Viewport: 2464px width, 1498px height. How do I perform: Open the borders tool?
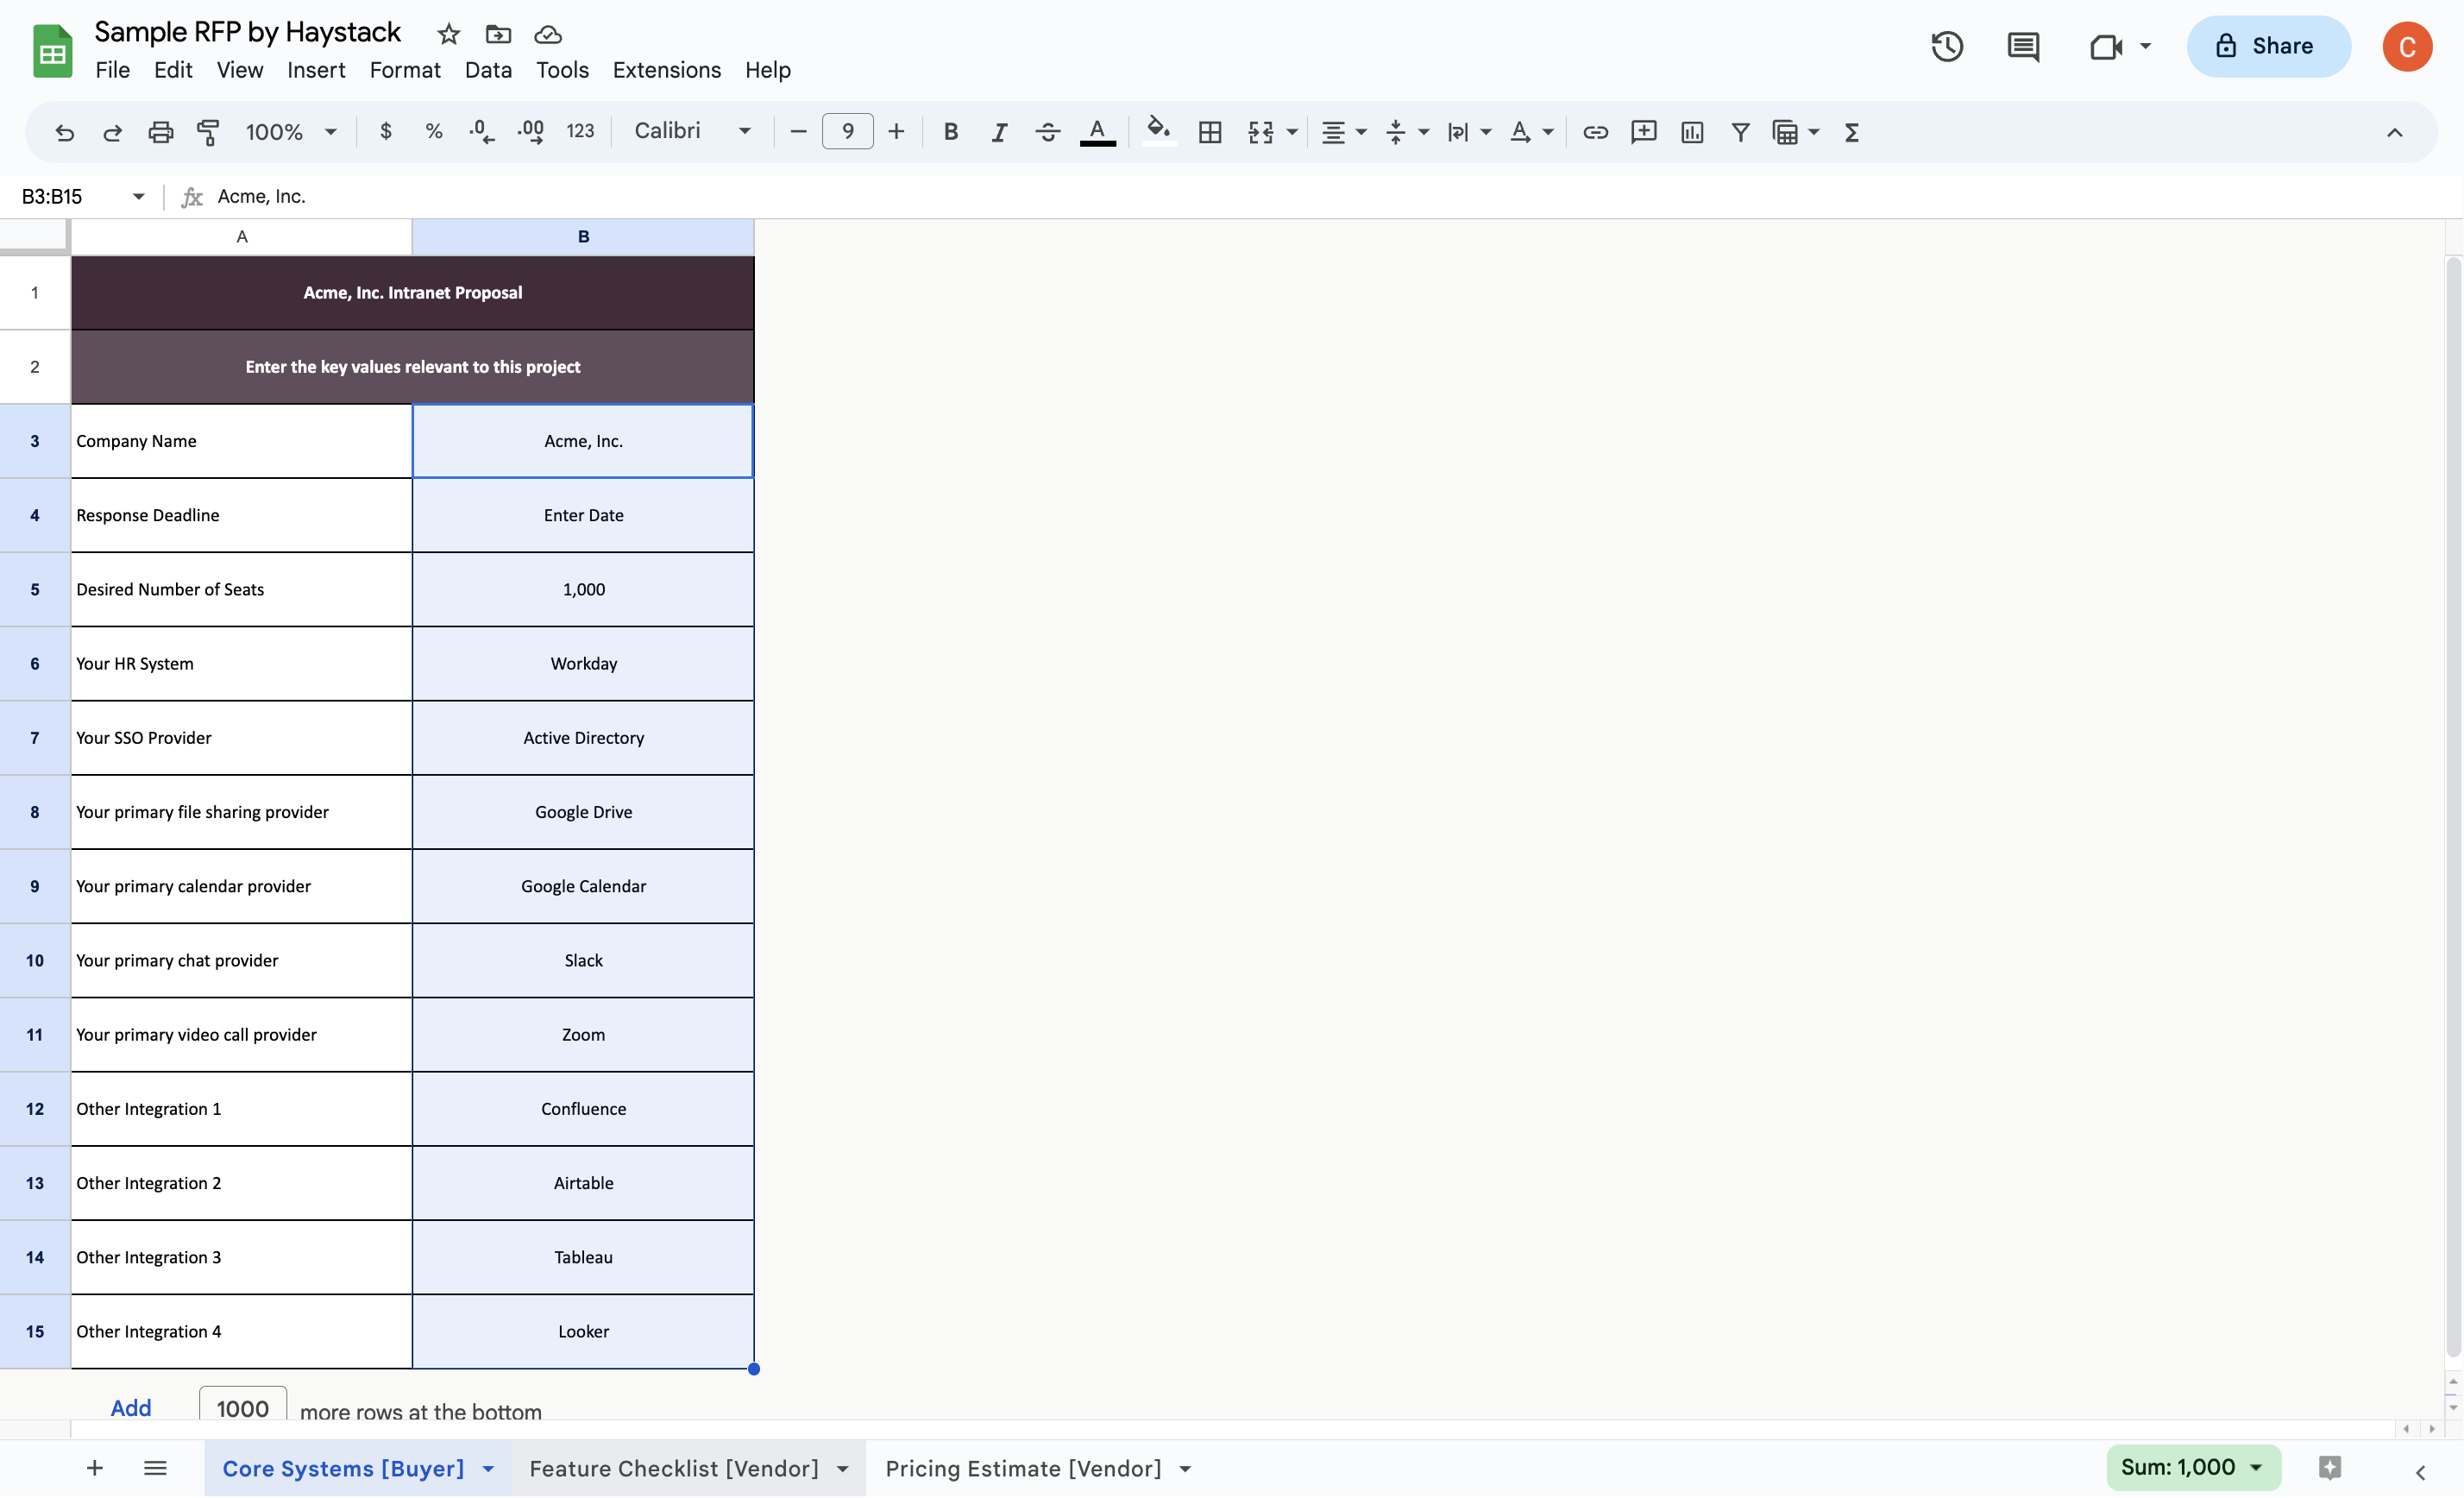[x=1210, y=132]
